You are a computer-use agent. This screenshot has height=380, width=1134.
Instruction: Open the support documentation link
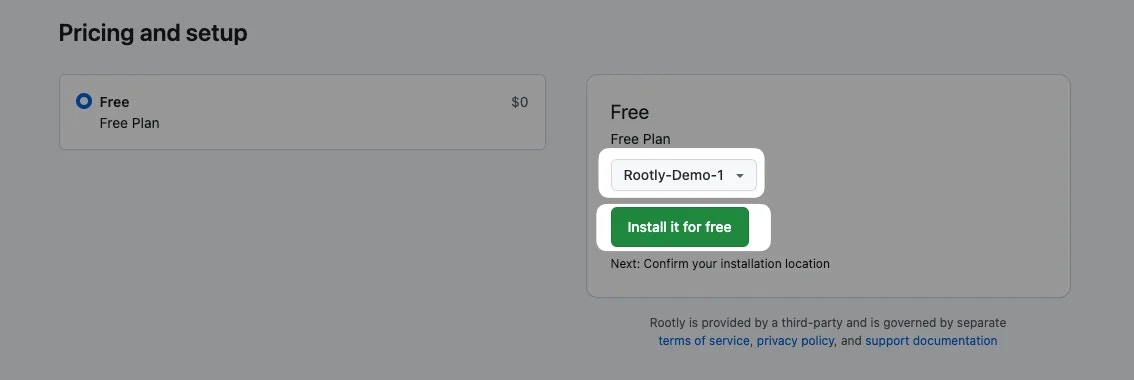931,341
